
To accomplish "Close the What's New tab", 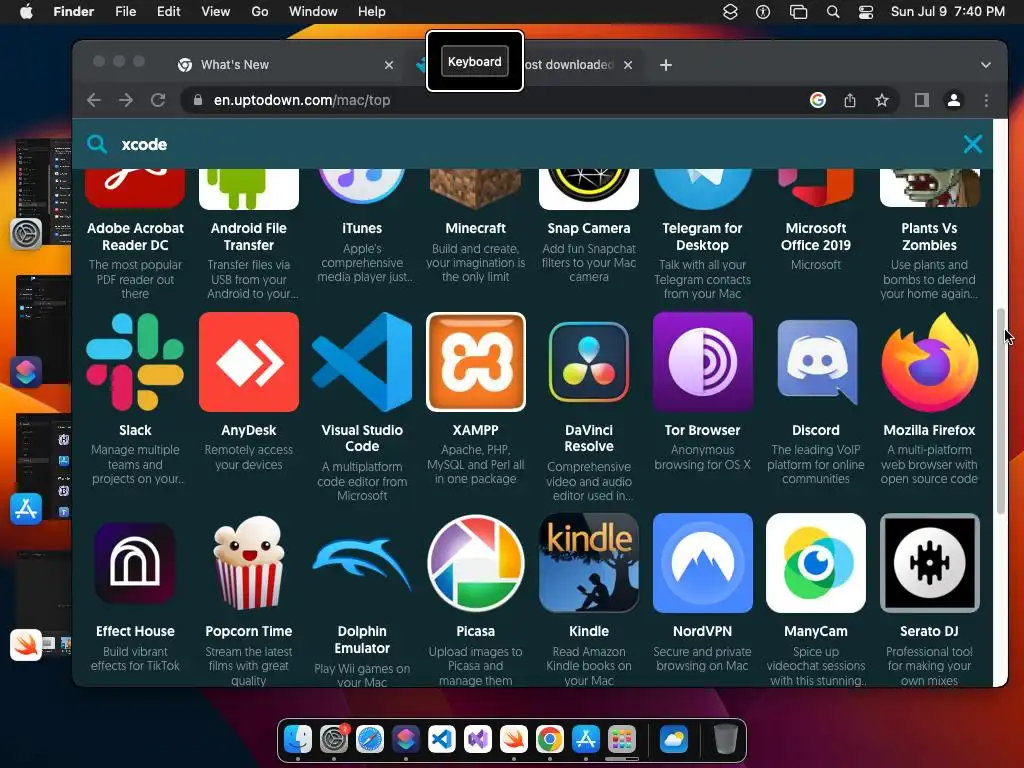I will pos(389,65).
